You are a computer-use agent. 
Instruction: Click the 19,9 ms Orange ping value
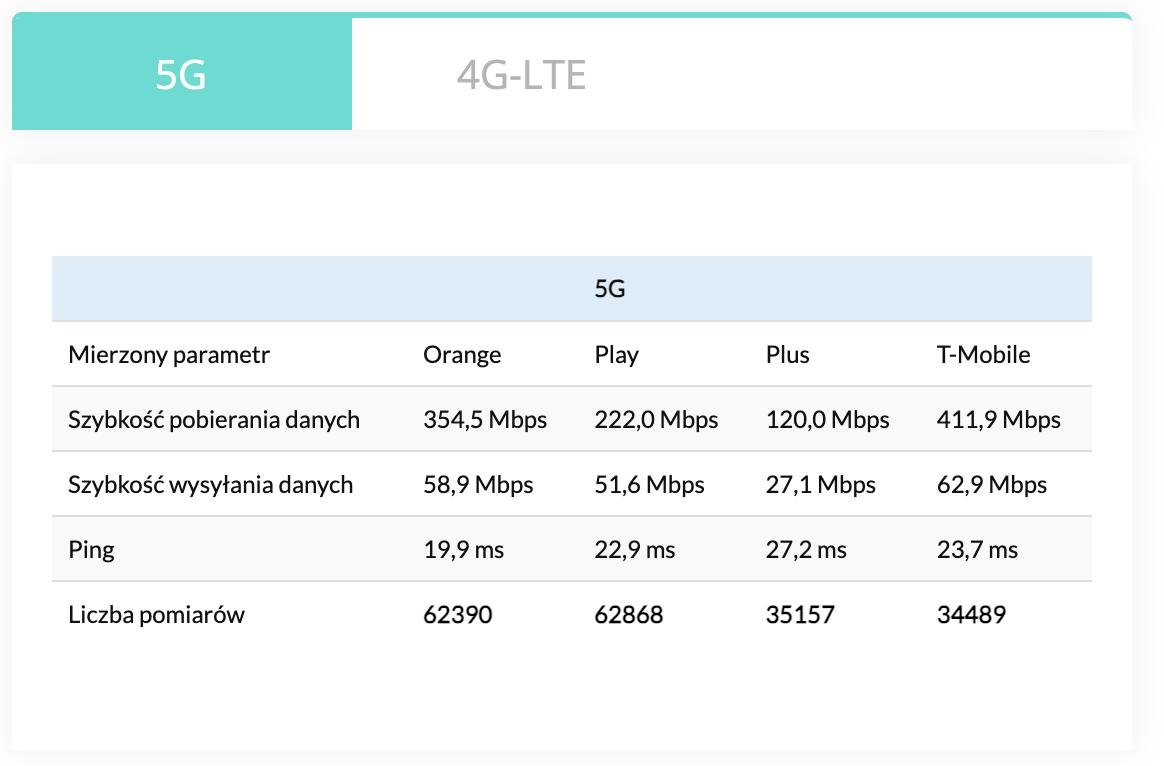click(x=463, y=549)
